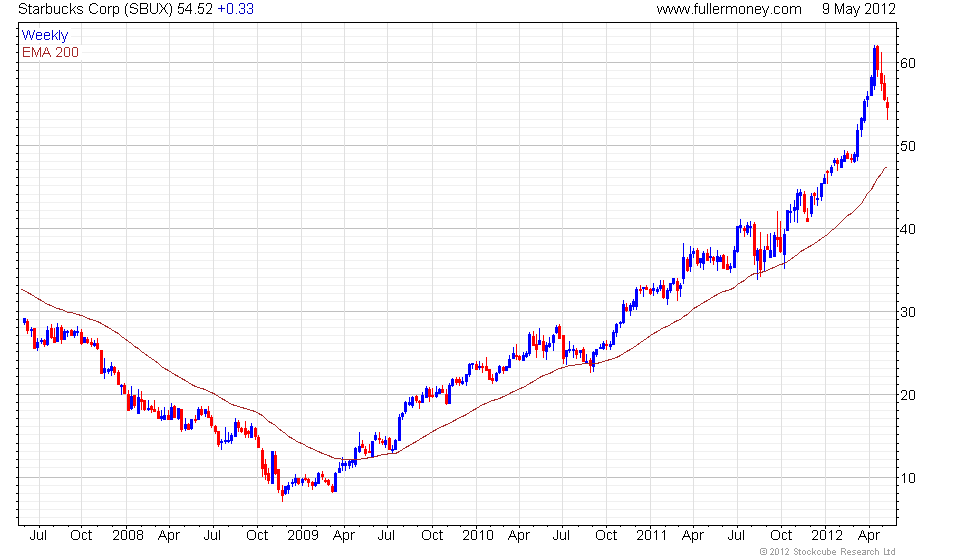
Task: Click the Apr label after 2009
Action: click(x=344, y=536)
